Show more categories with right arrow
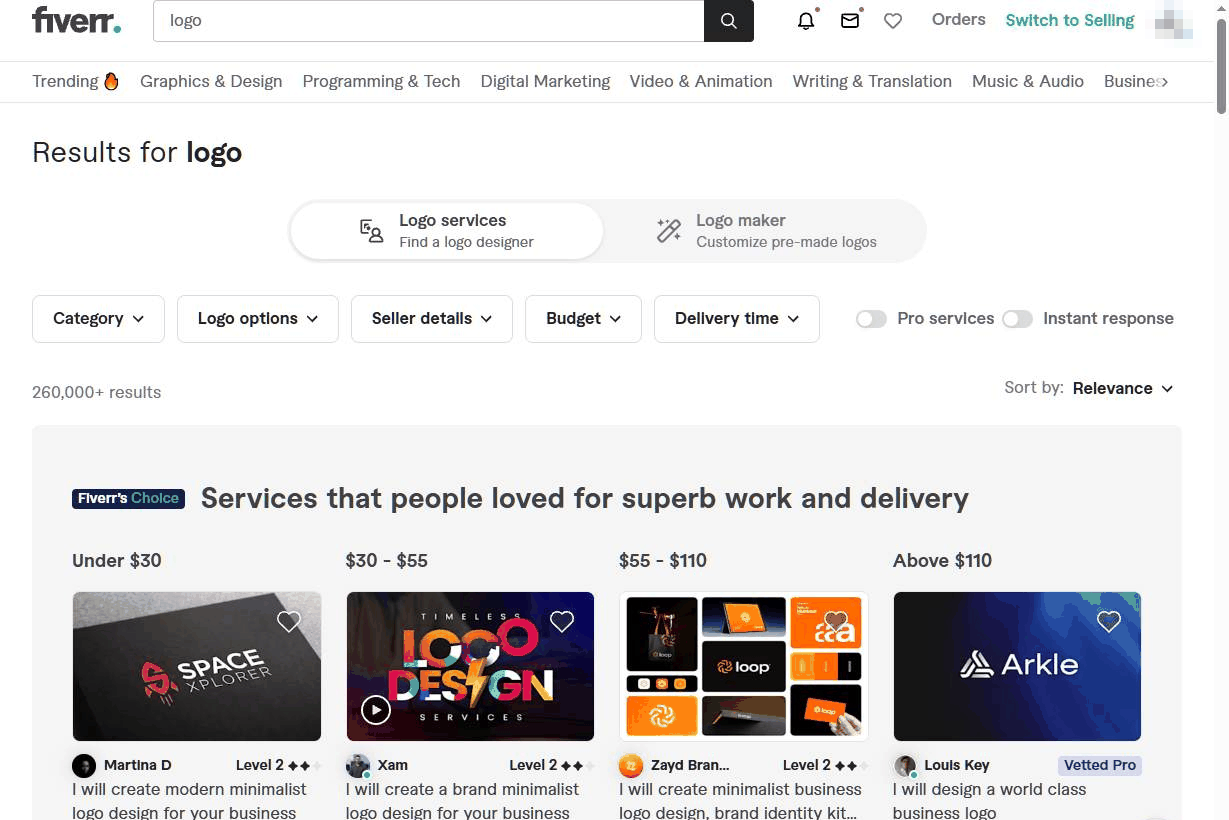This screenshot has width=1229, height=820. 1164,82
